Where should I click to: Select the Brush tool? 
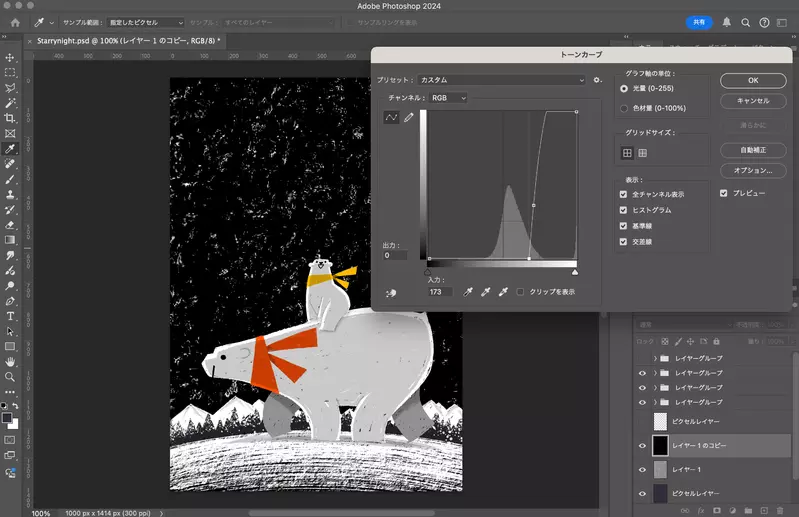[x=11, y=178]
